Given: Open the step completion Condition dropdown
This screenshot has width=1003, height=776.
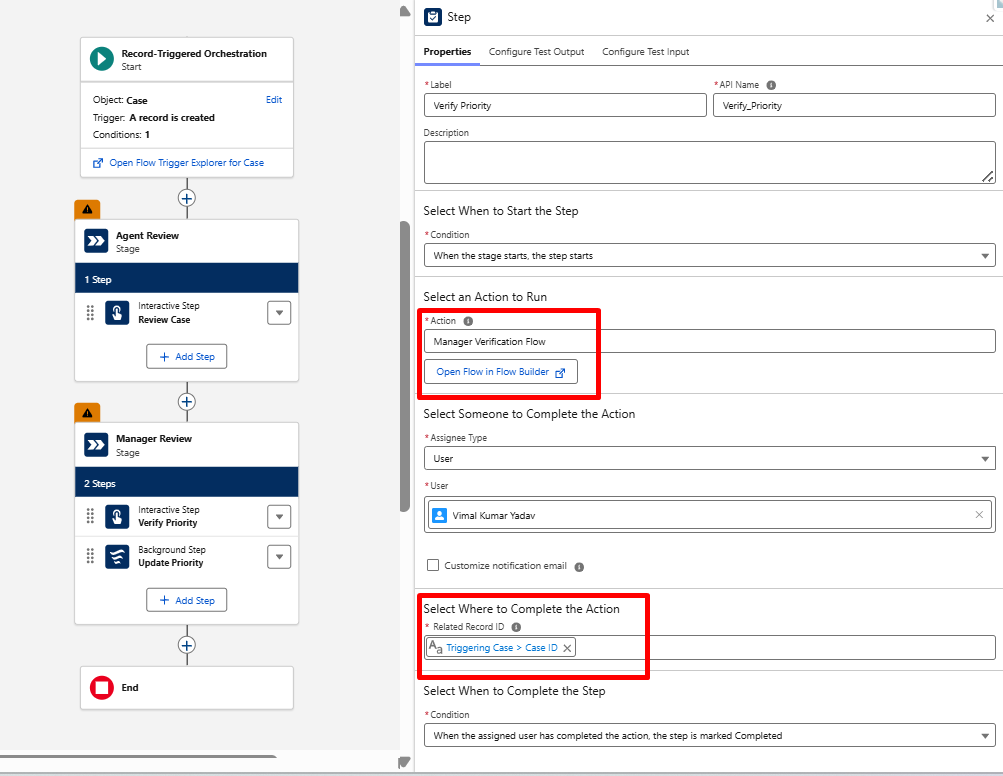Looking at the screenshot, I should (x=709, y=736).
